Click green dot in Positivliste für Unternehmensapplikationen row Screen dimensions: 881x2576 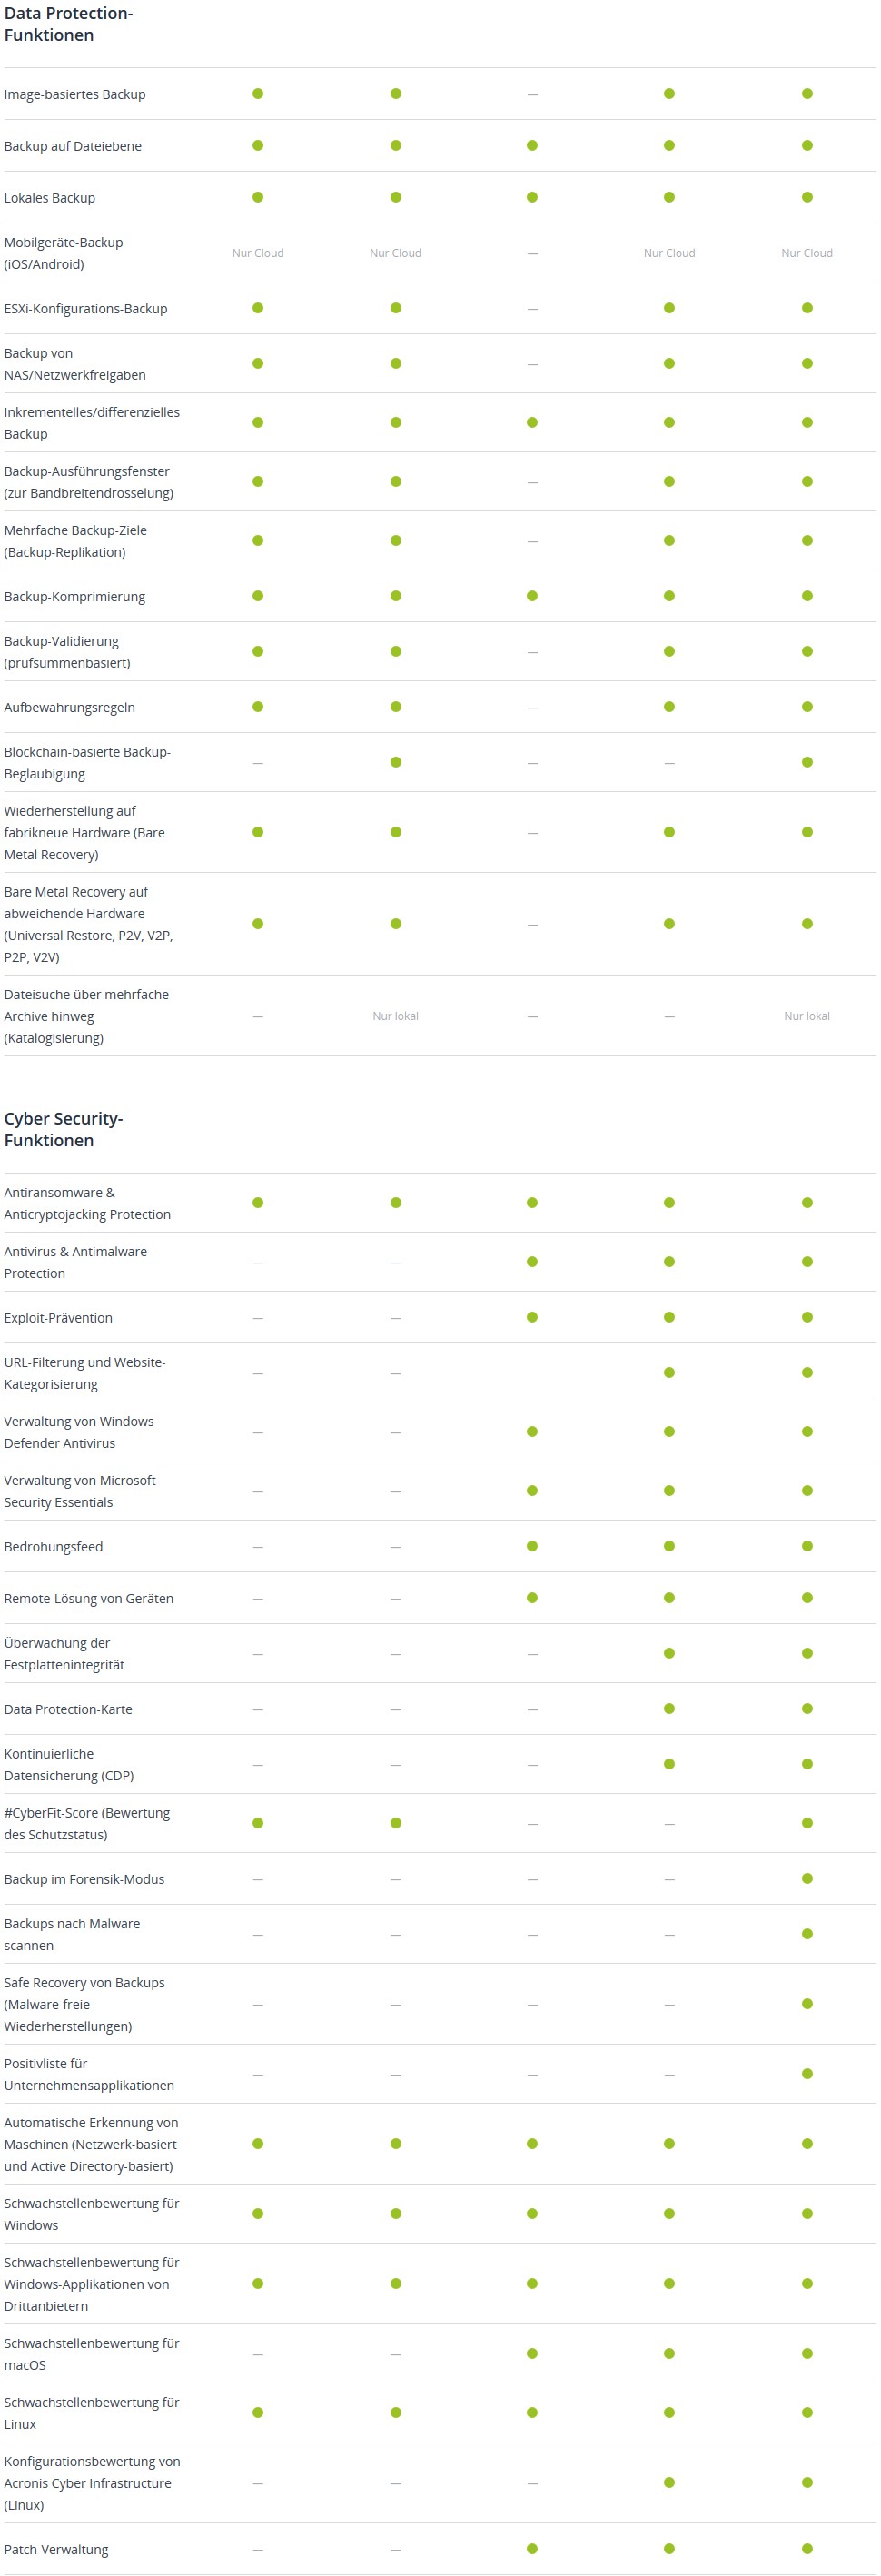tap(807, 2073)
